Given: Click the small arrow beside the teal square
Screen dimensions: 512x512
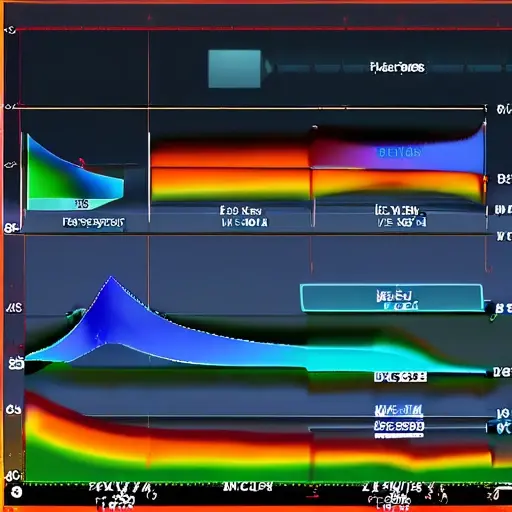Looking at the screenshot, I should tap(268, 67).
